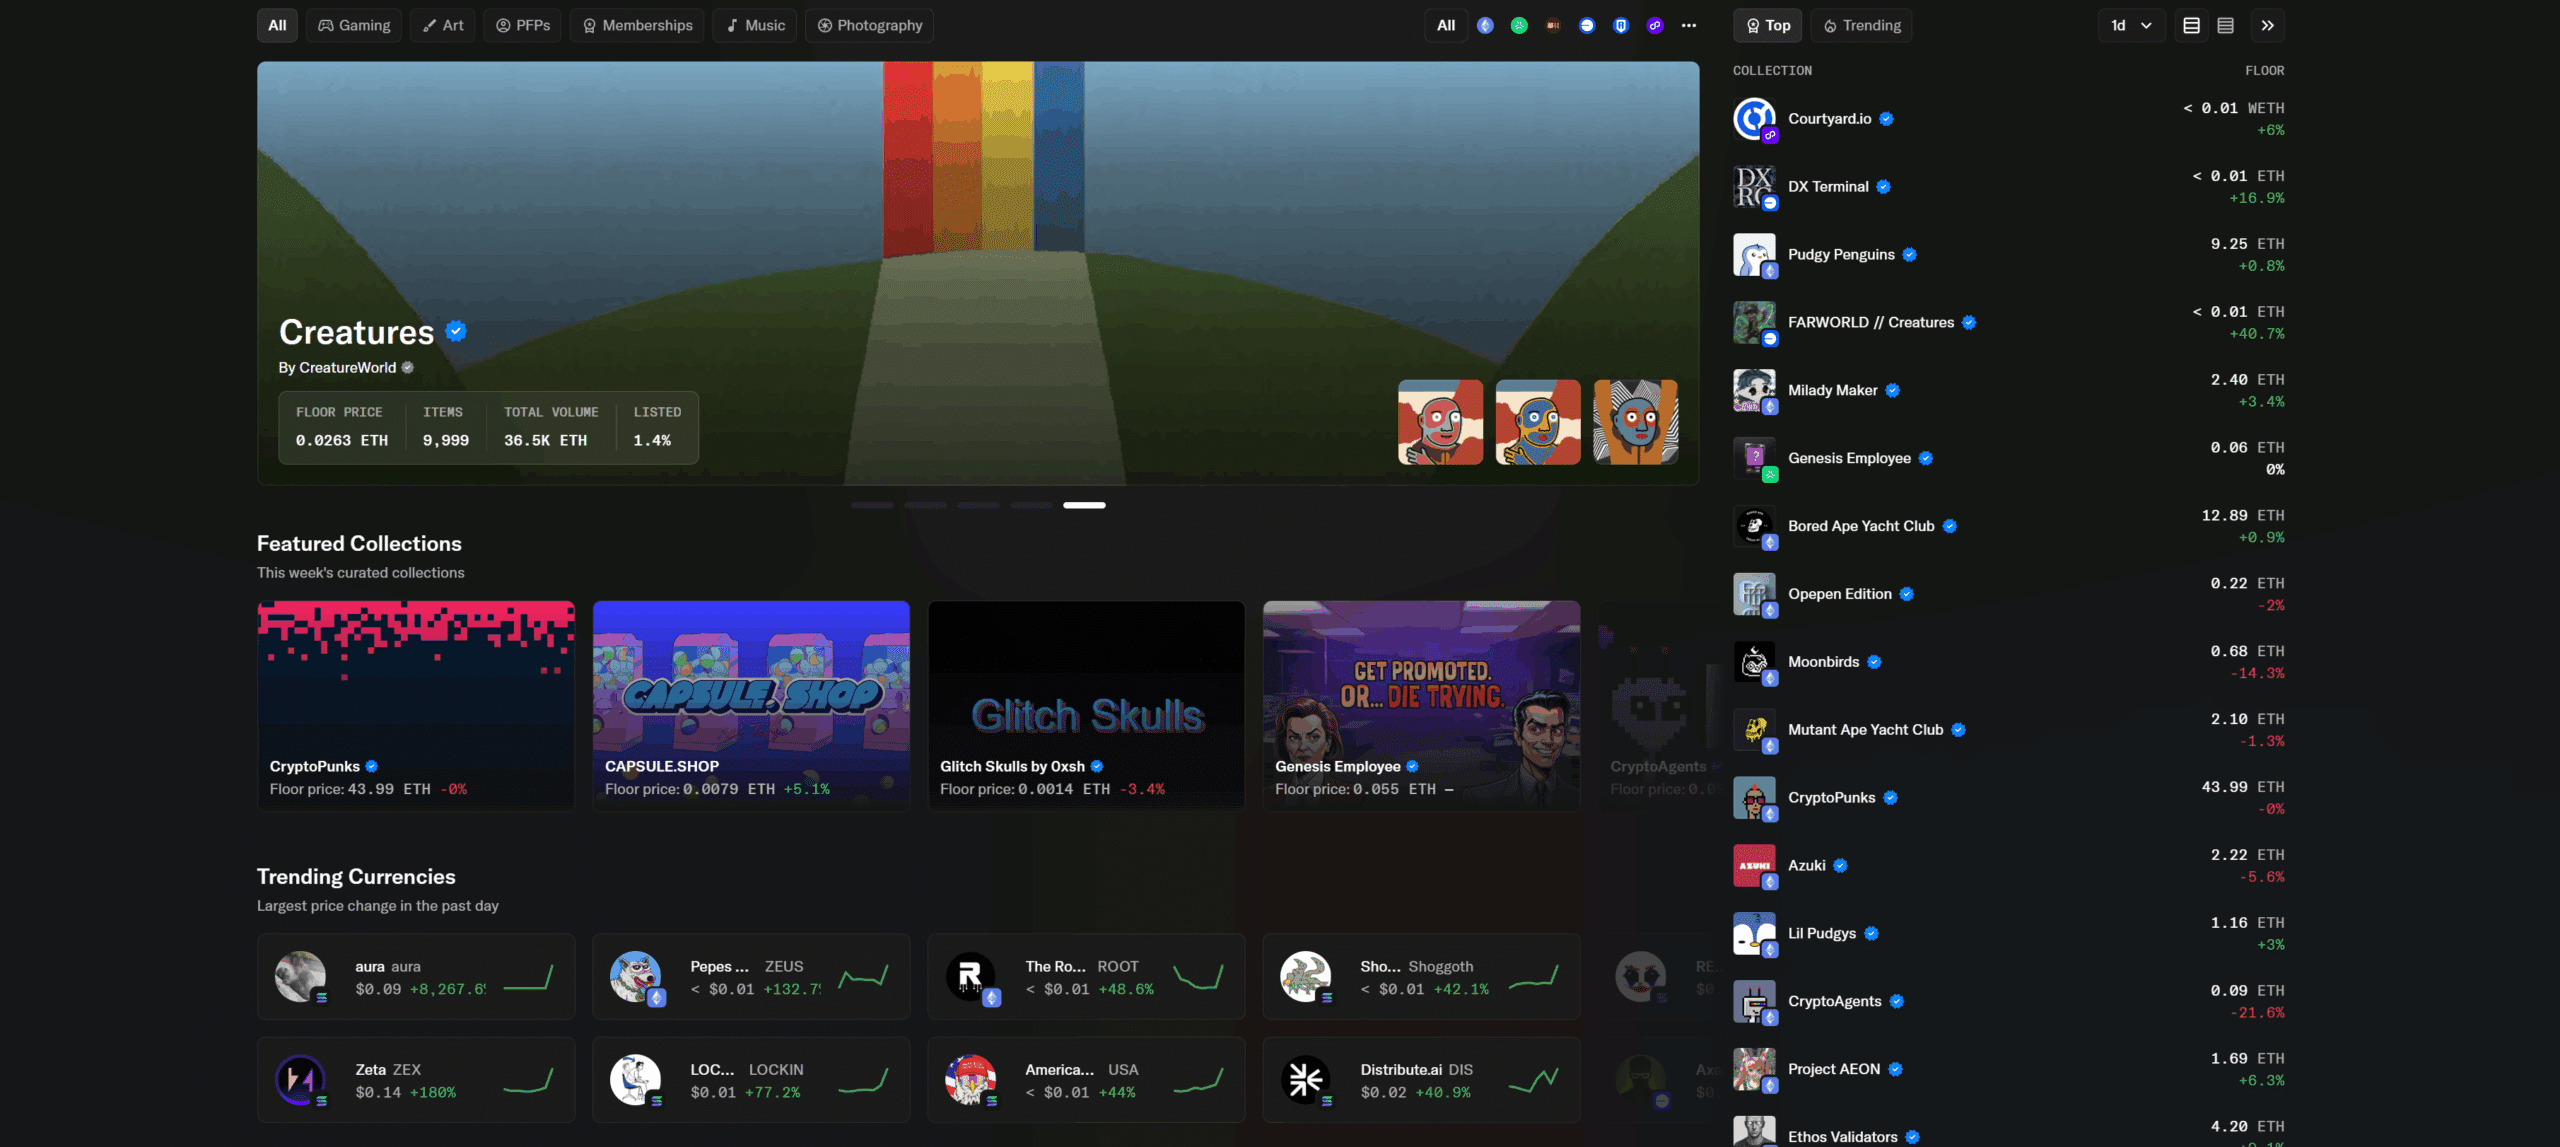Open the Distribute.ai DIS currency card

tap(1421, 1080)
